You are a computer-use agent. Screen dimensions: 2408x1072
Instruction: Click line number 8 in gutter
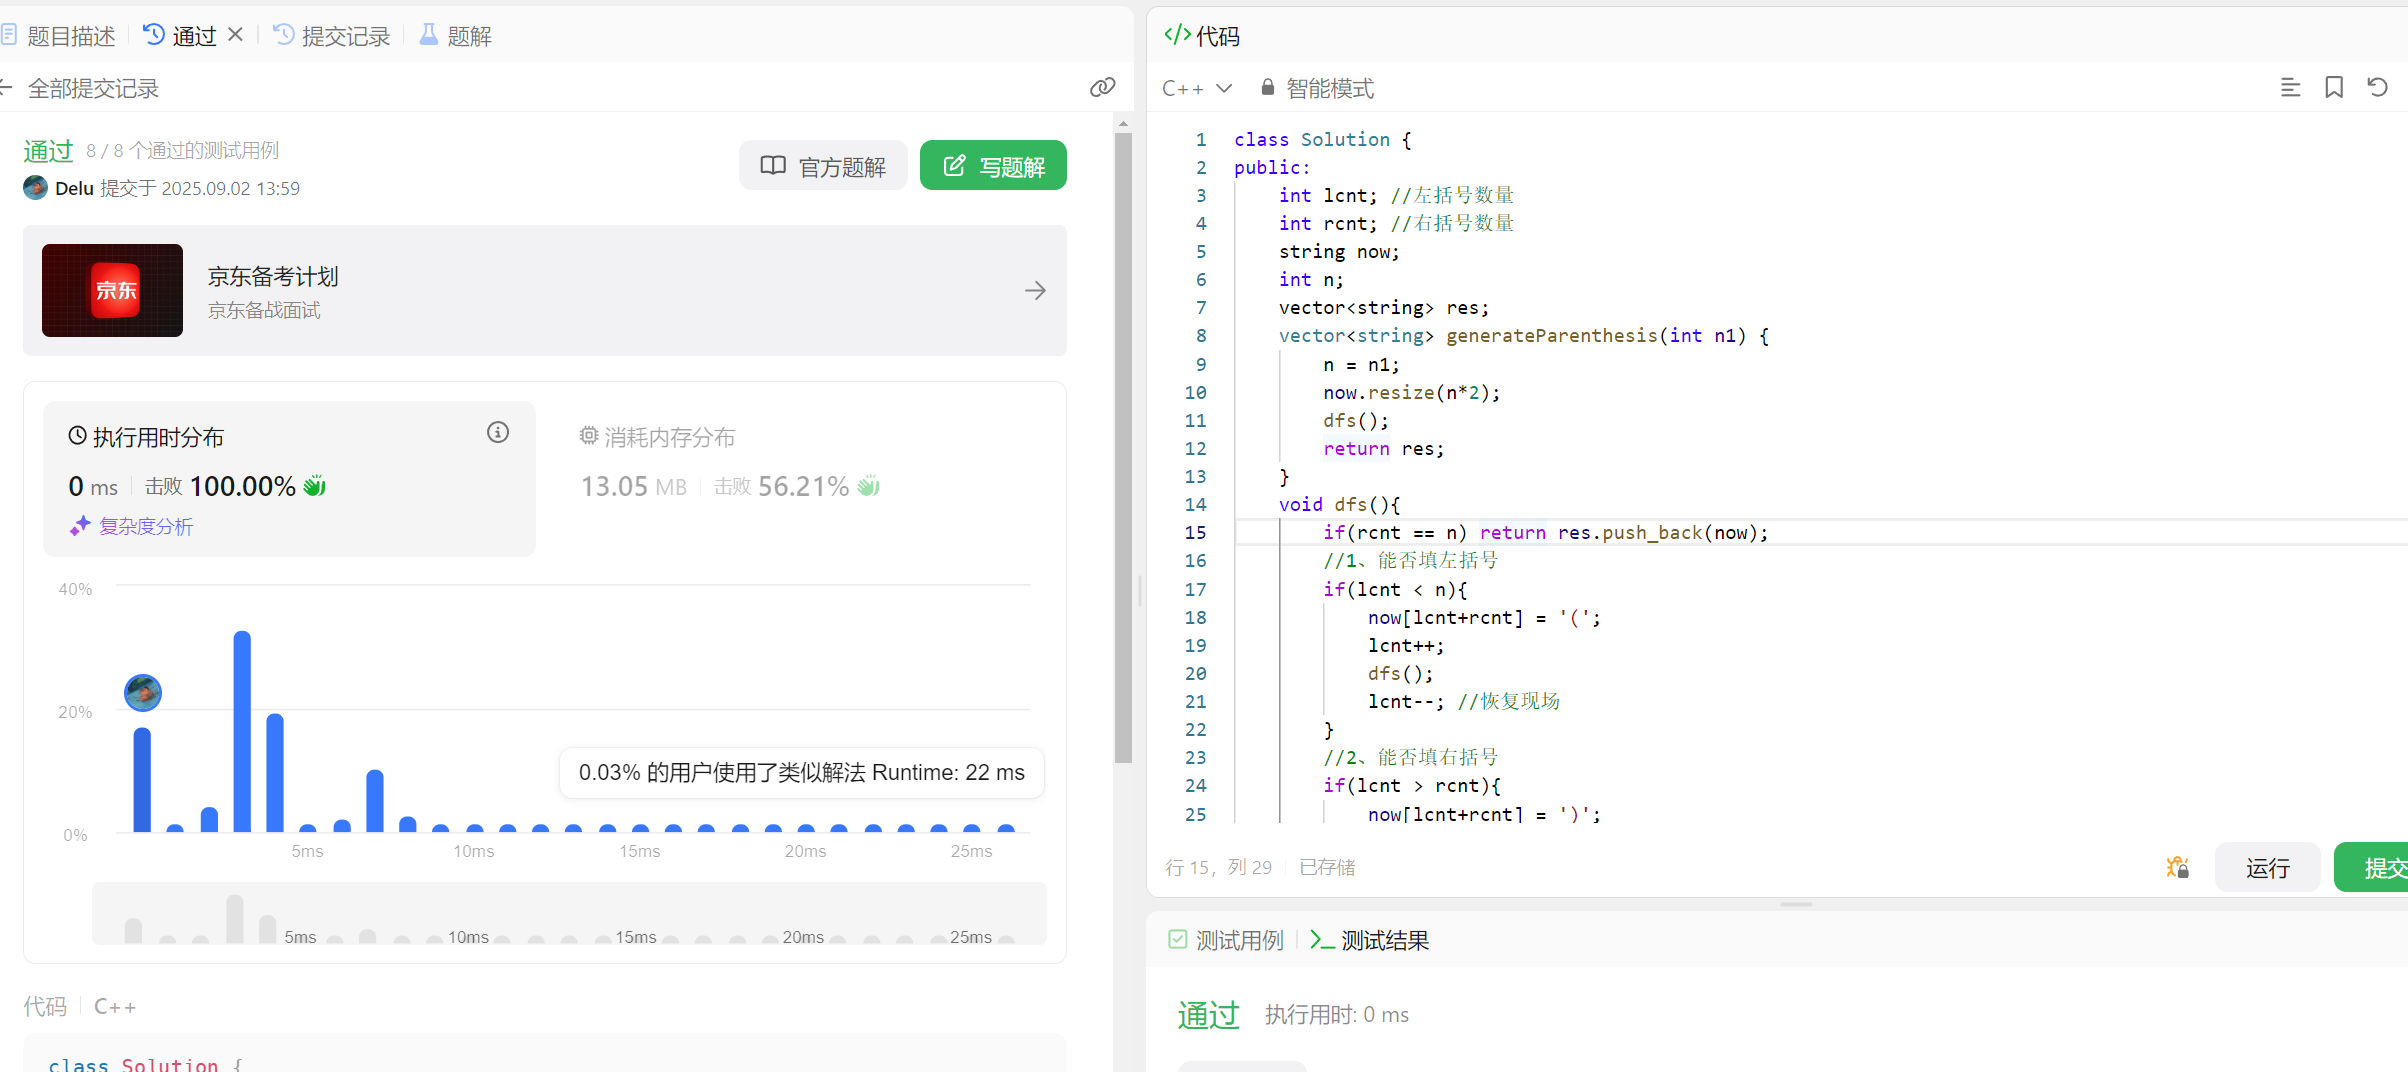pyautogui.click(x=1201, y=335)
